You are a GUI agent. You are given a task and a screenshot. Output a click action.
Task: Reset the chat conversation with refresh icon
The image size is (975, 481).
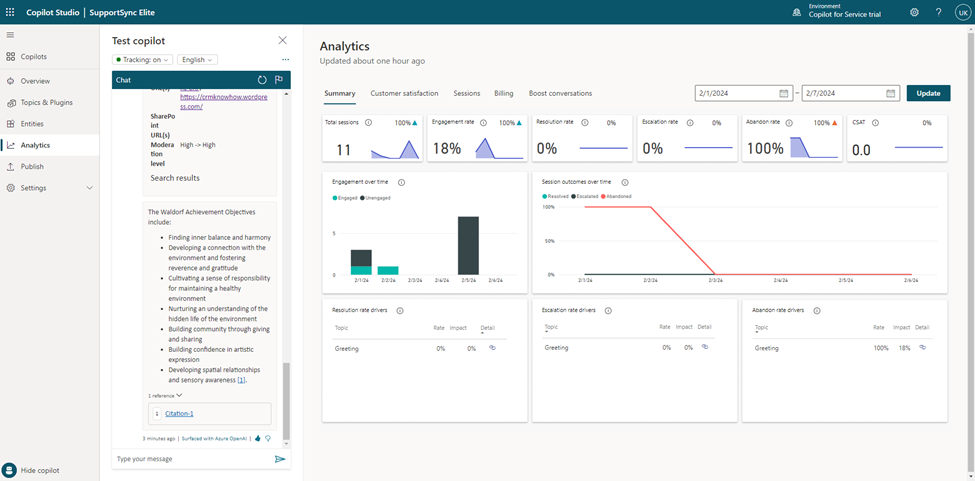pos(262,80)
